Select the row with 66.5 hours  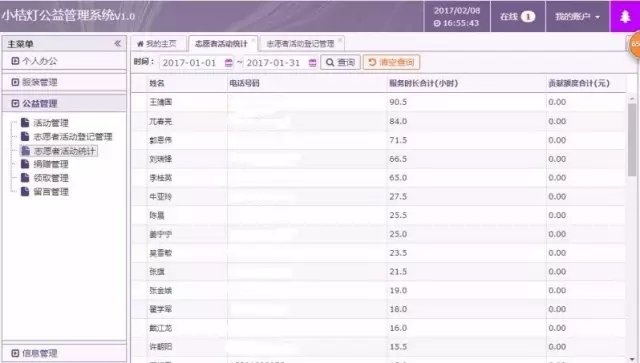[378, 159]
